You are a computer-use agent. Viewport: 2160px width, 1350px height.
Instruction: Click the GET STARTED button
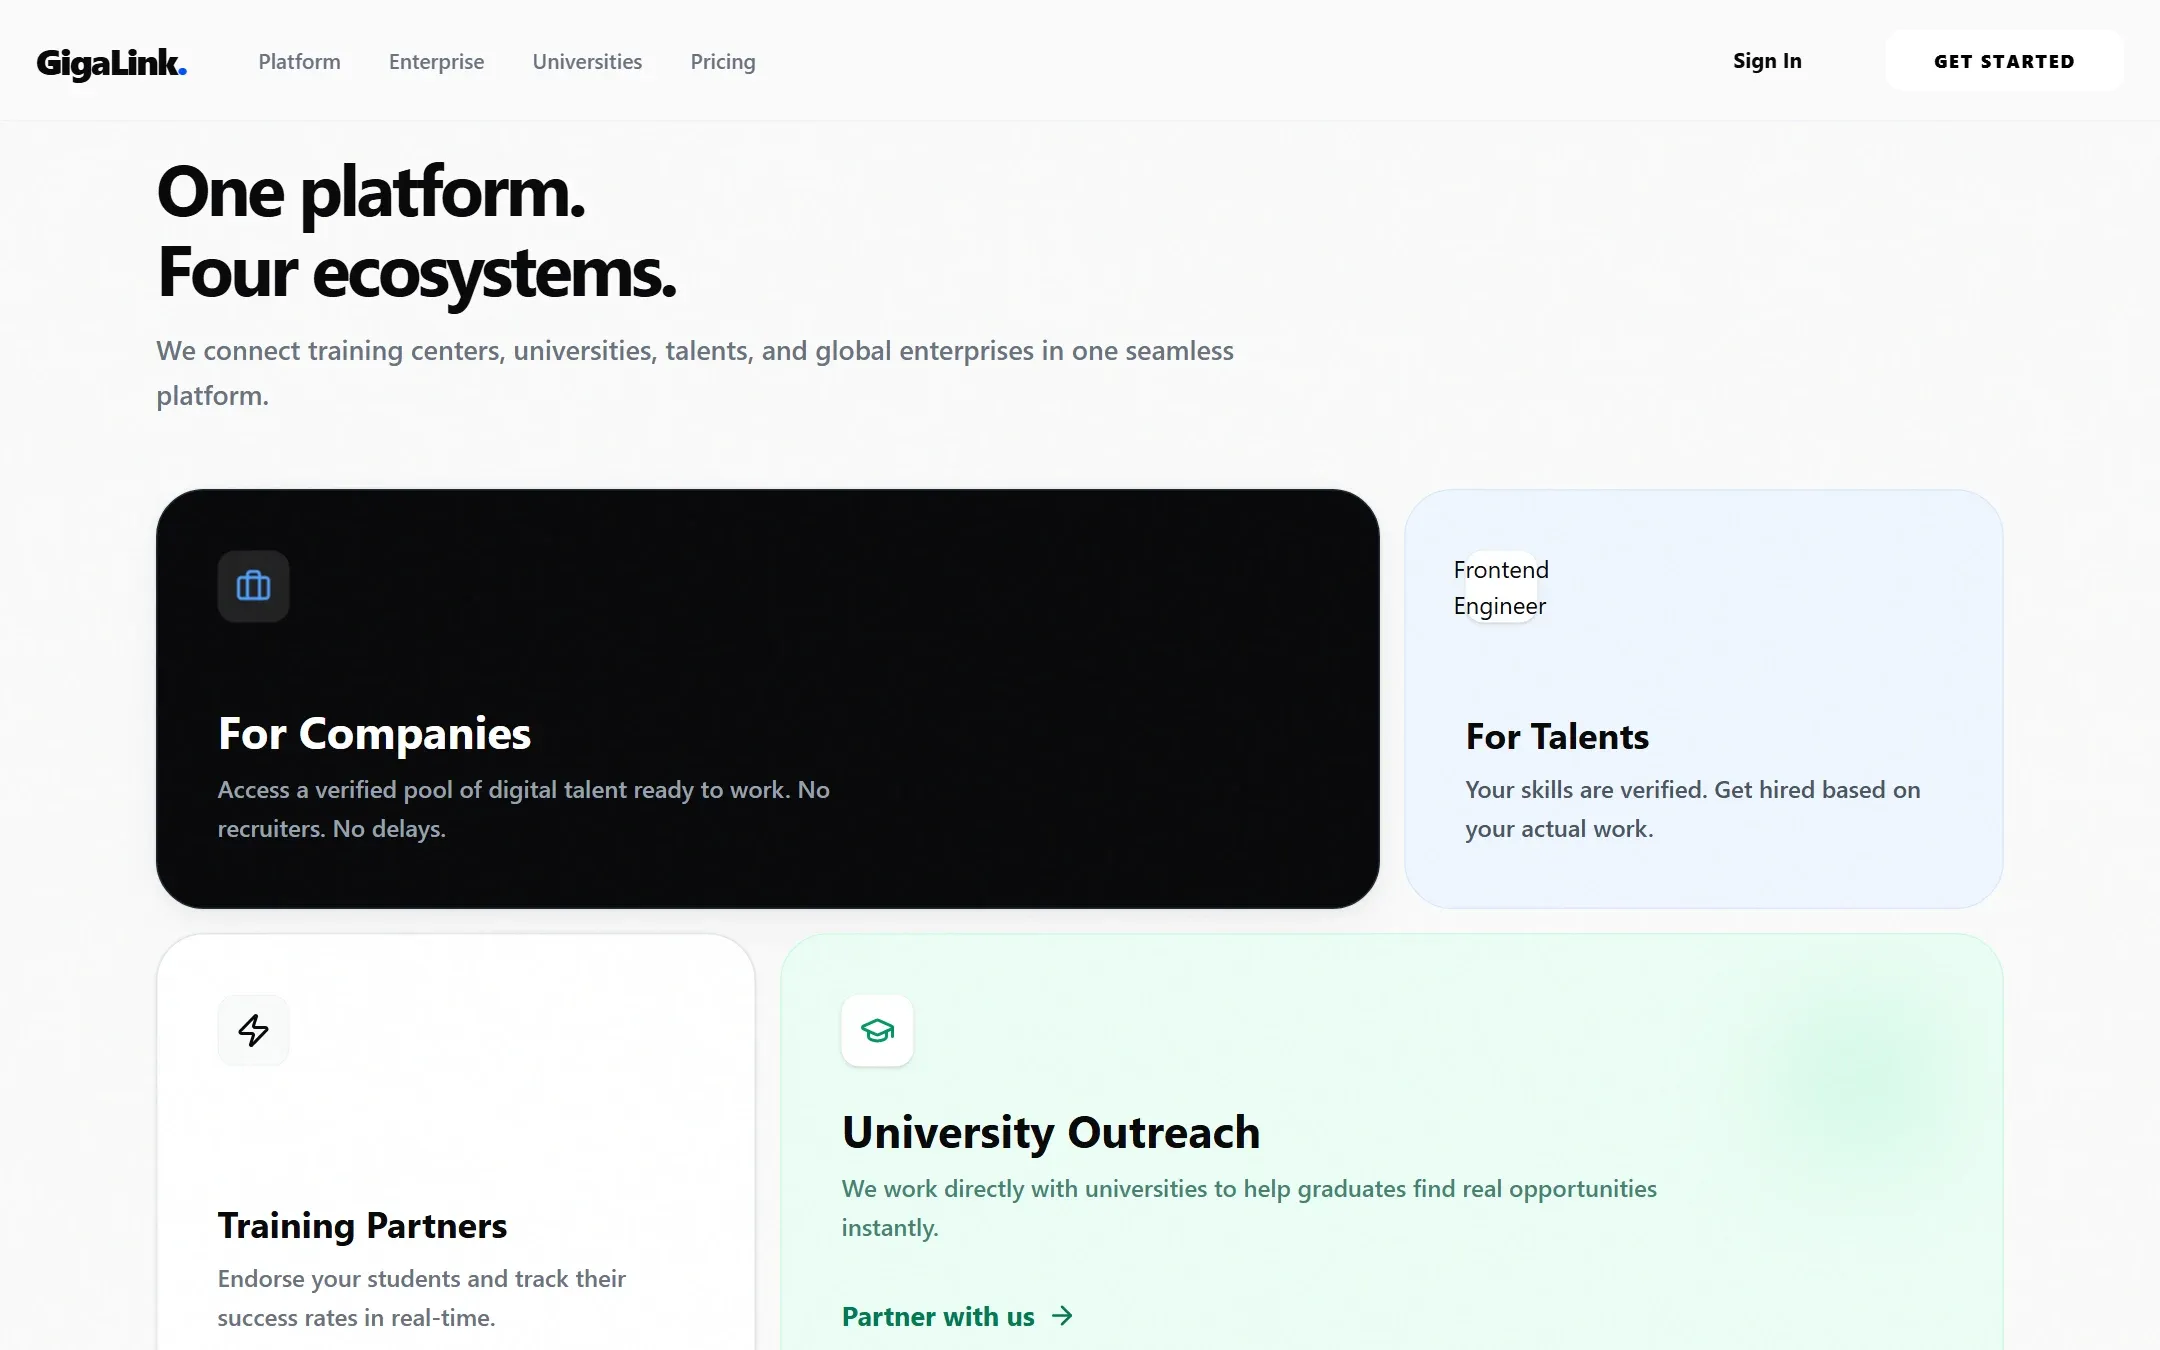pos(2004,61)
